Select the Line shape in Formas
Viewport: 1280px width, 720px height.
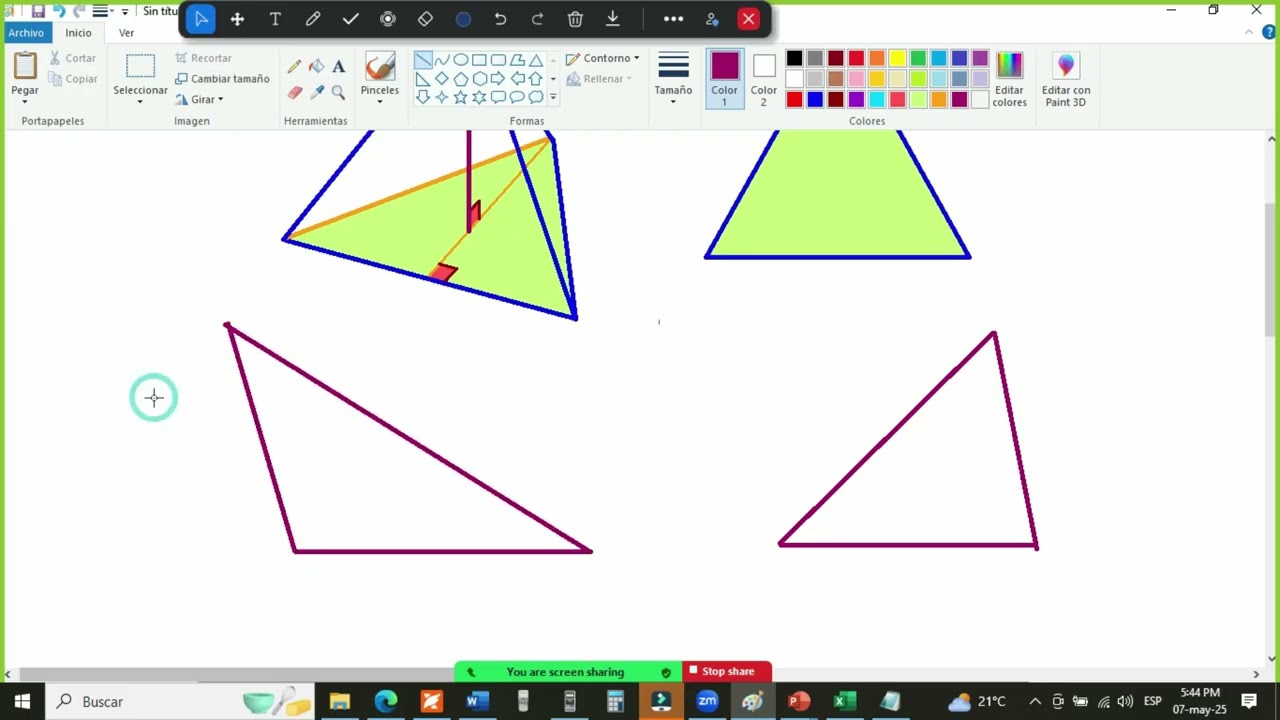tap(423, 60)
